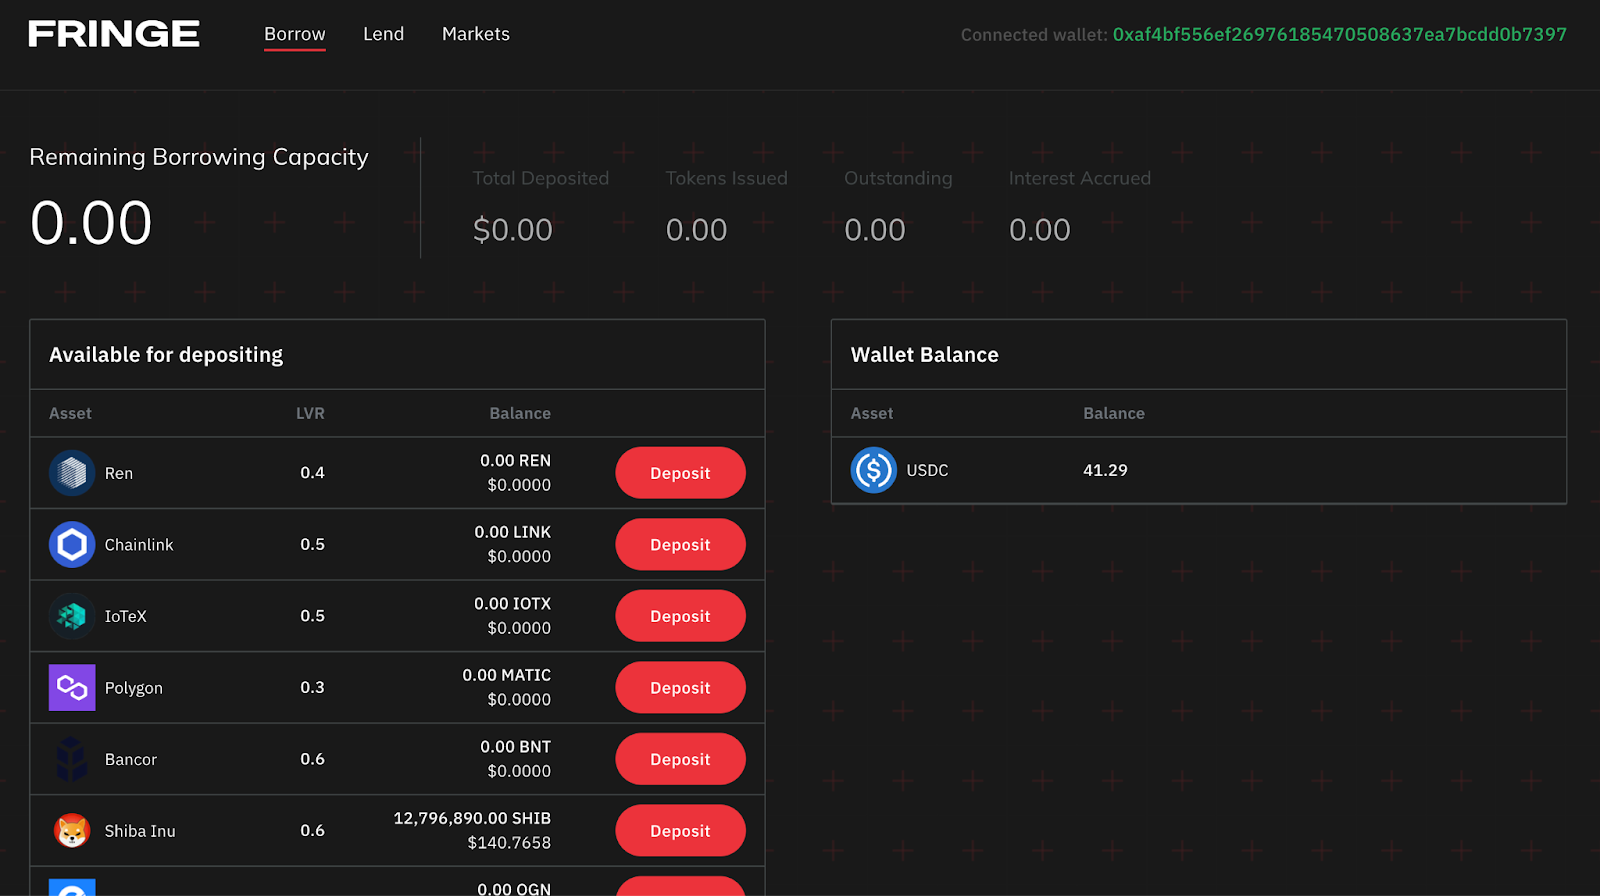Deposit Shiba Inu SHIB balance

[681, 831]
